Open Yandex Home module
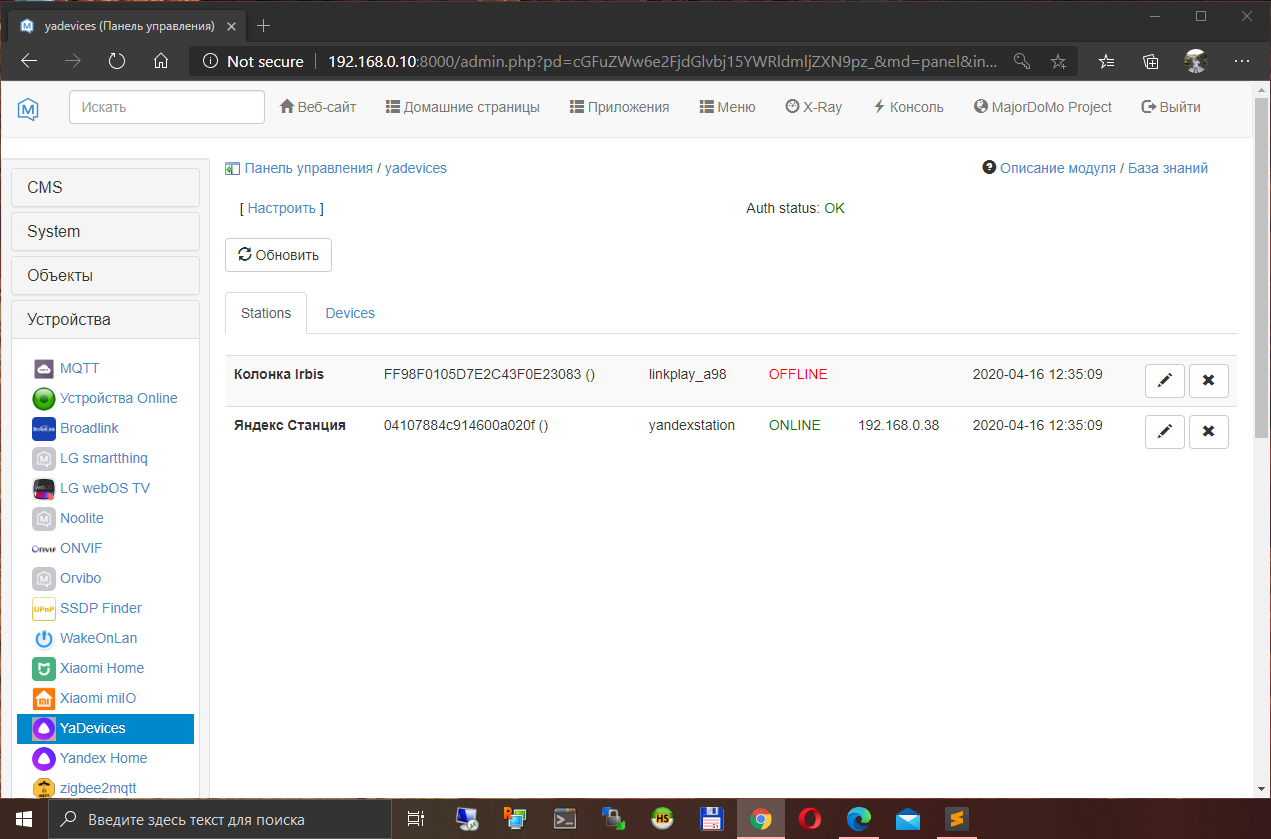 pos(103,758)
